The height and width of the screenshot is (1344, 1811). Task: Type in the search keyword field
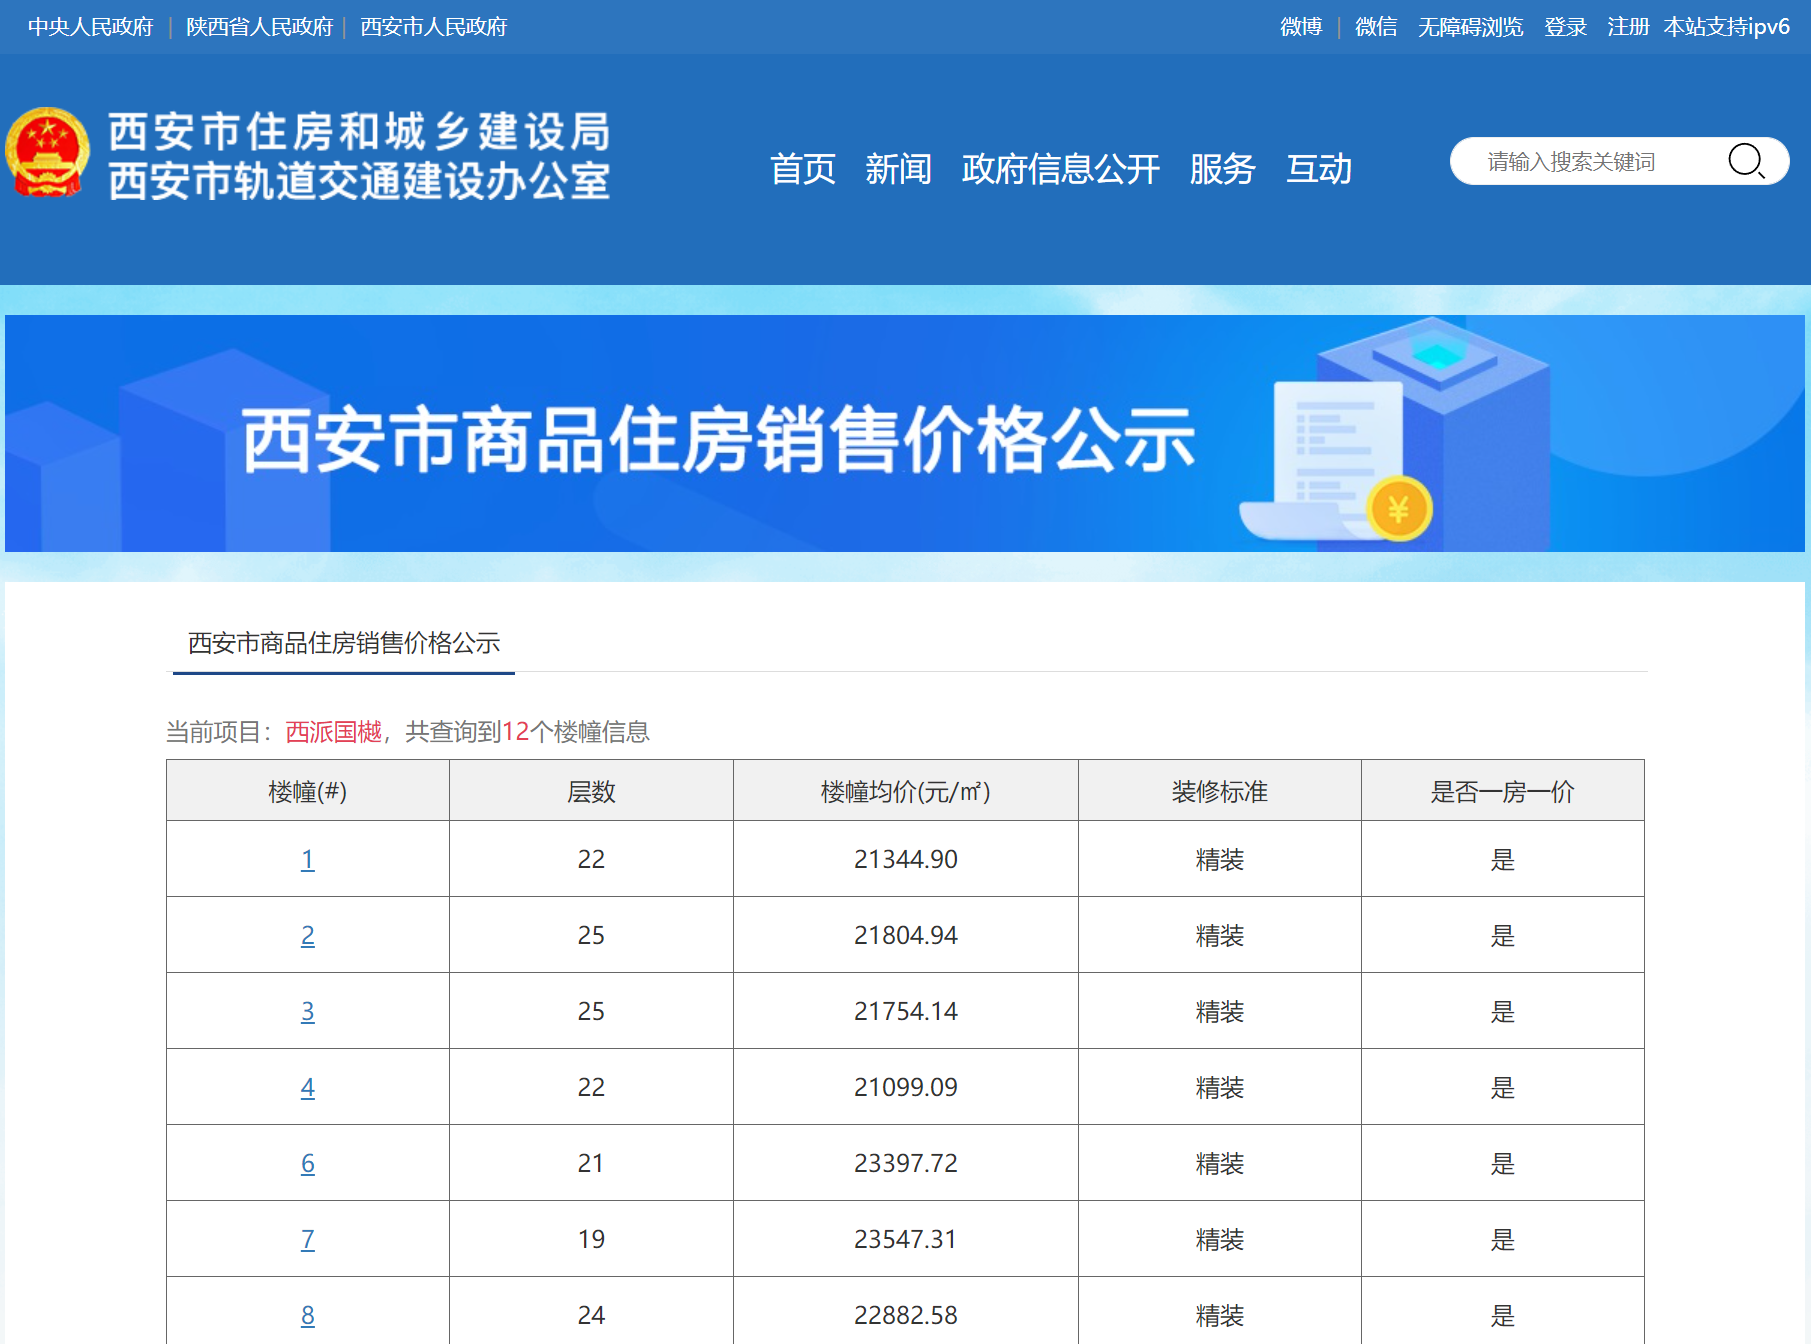tap(1590, 161)
